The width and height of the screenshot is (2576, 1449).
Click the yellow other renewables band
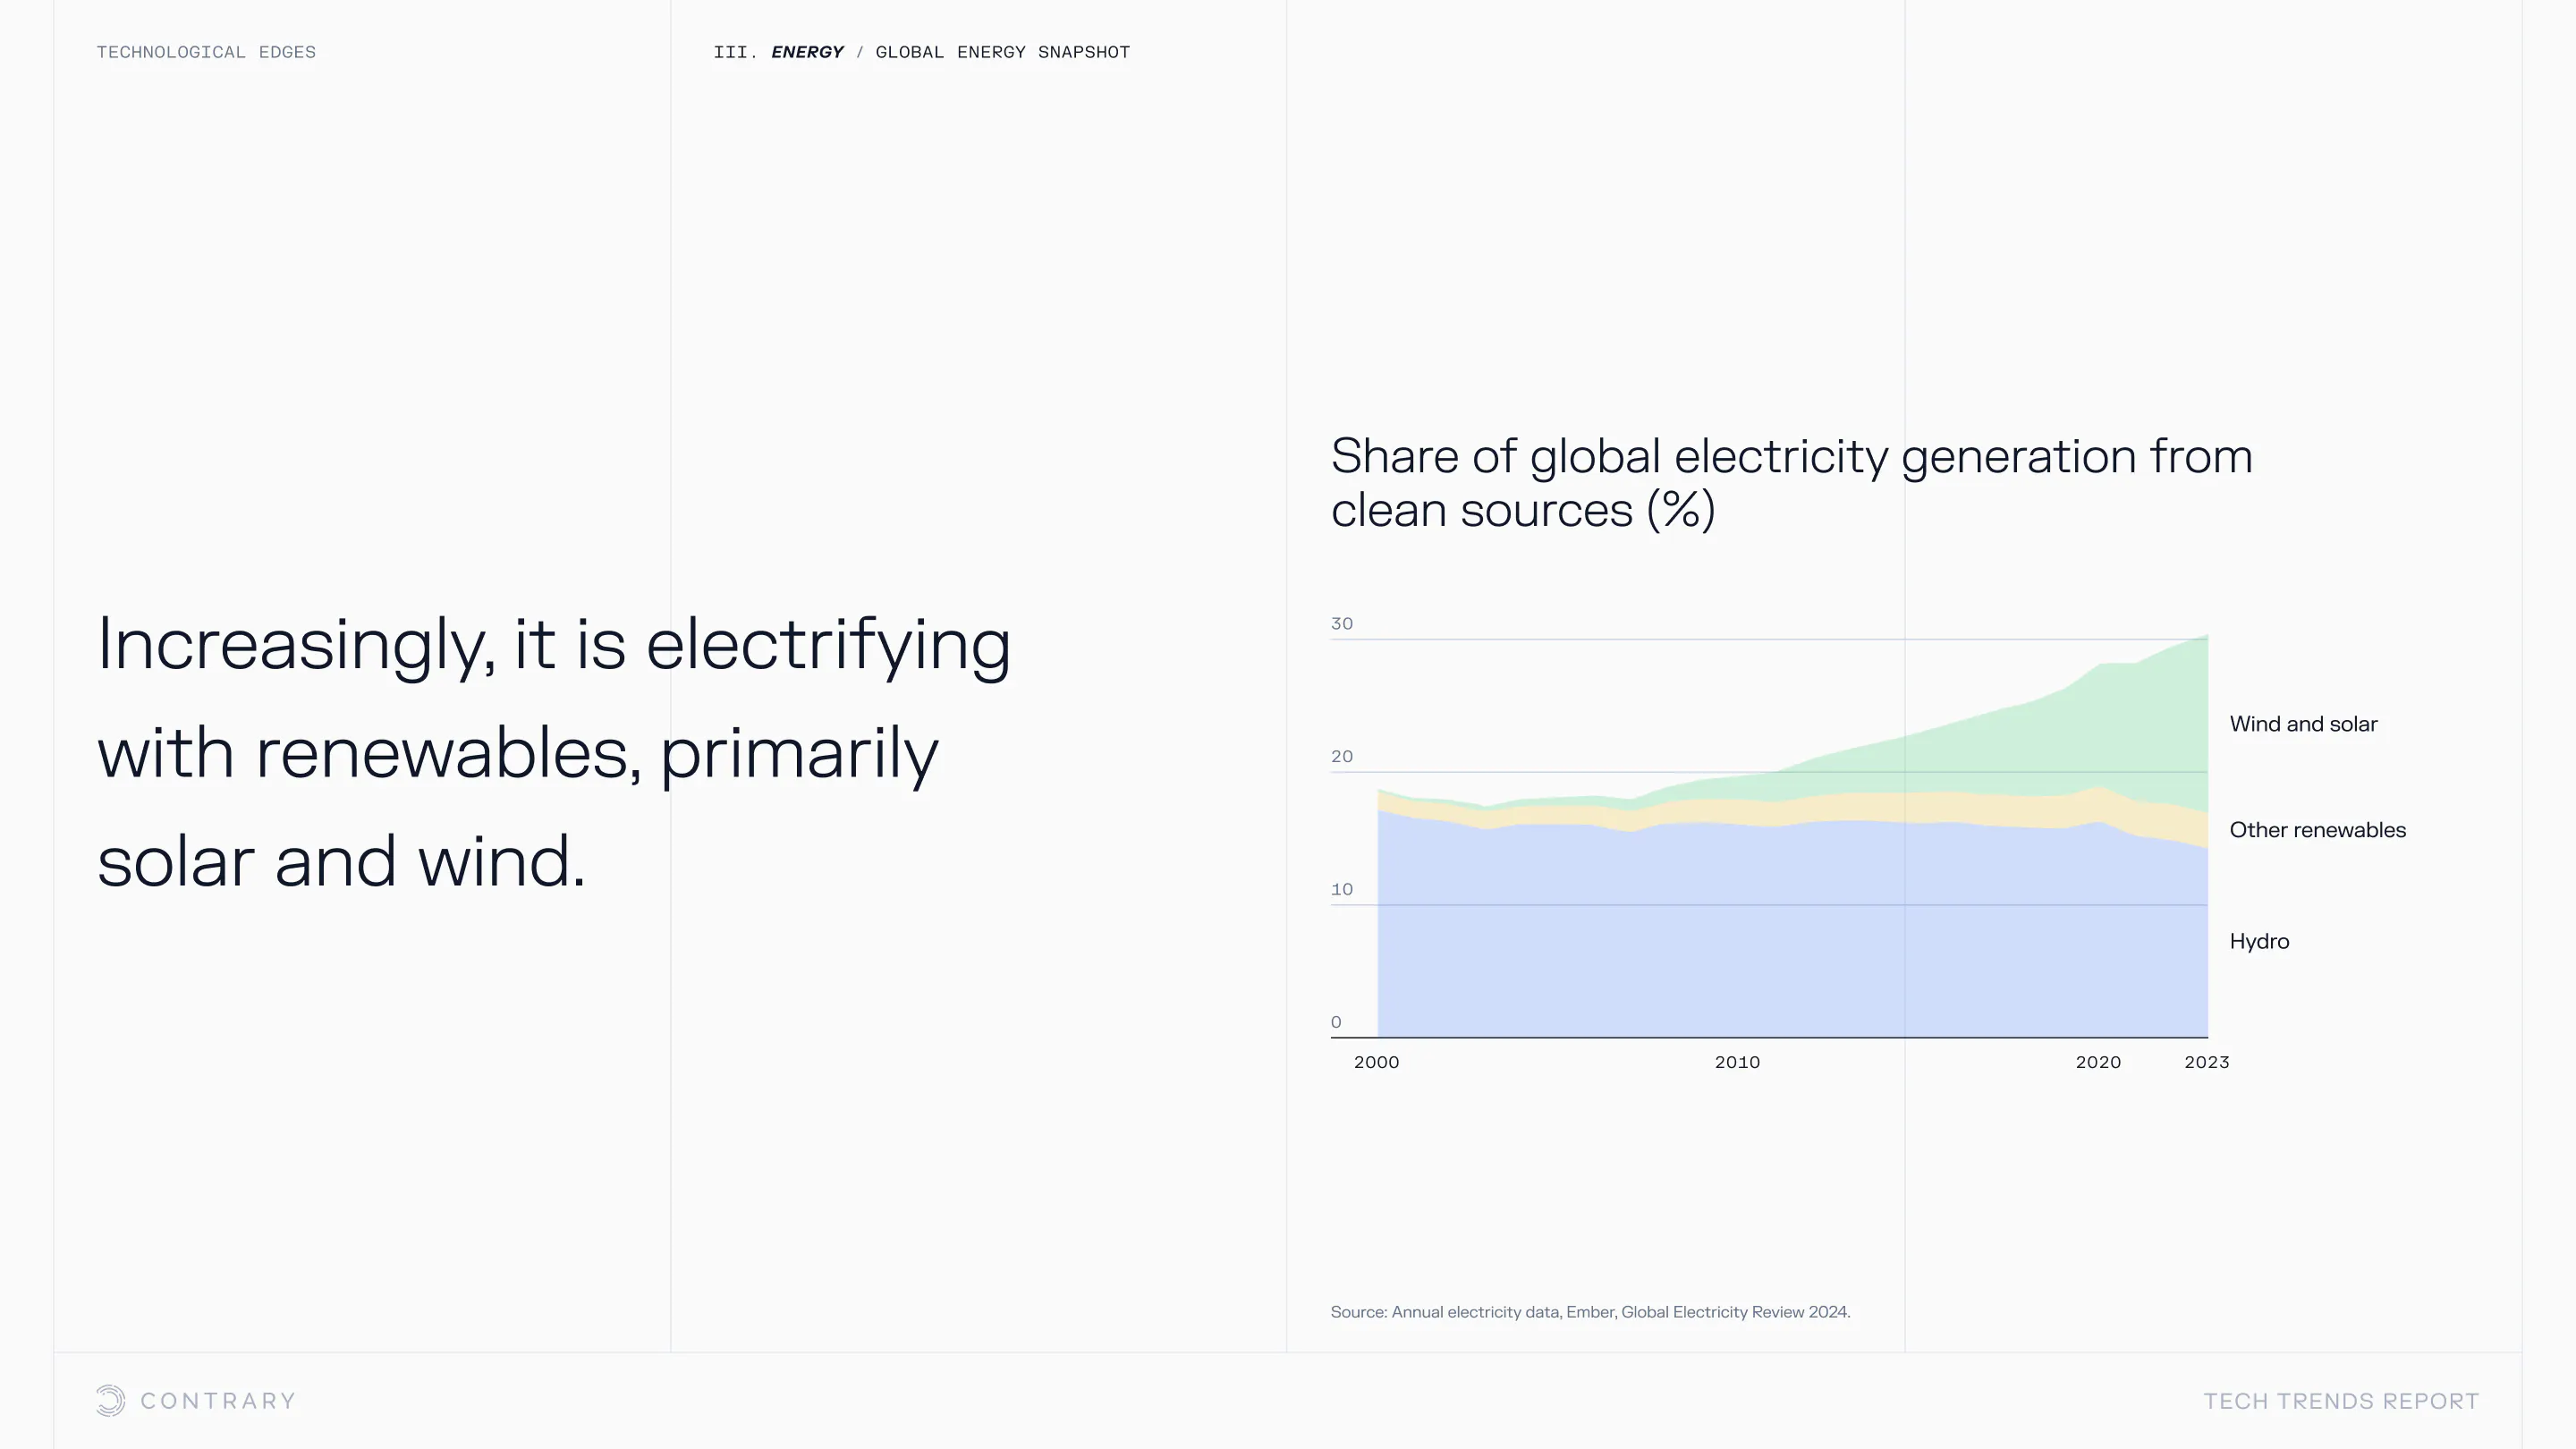click(x=1900, y=807)
